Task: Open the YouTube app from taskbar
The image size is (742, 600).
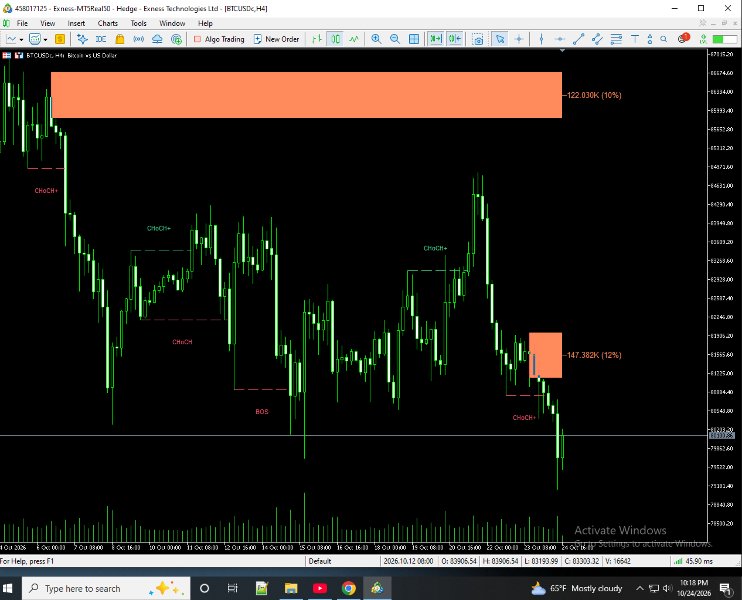Action: click(320, 589)
